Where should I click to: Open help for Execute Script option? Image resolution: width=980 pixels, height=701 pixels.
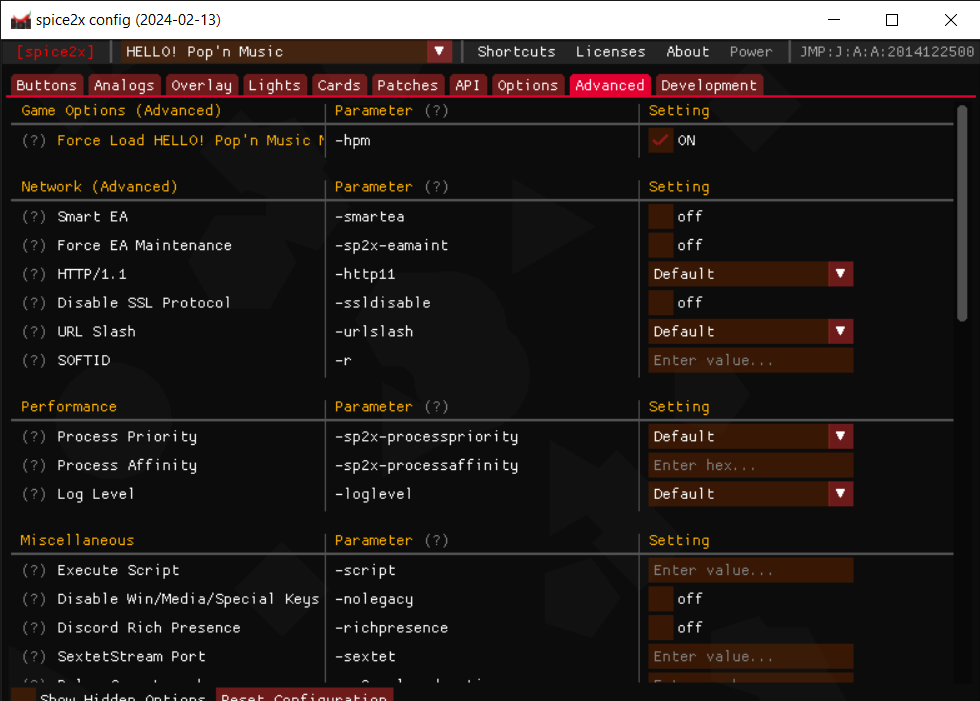[33, 569]
